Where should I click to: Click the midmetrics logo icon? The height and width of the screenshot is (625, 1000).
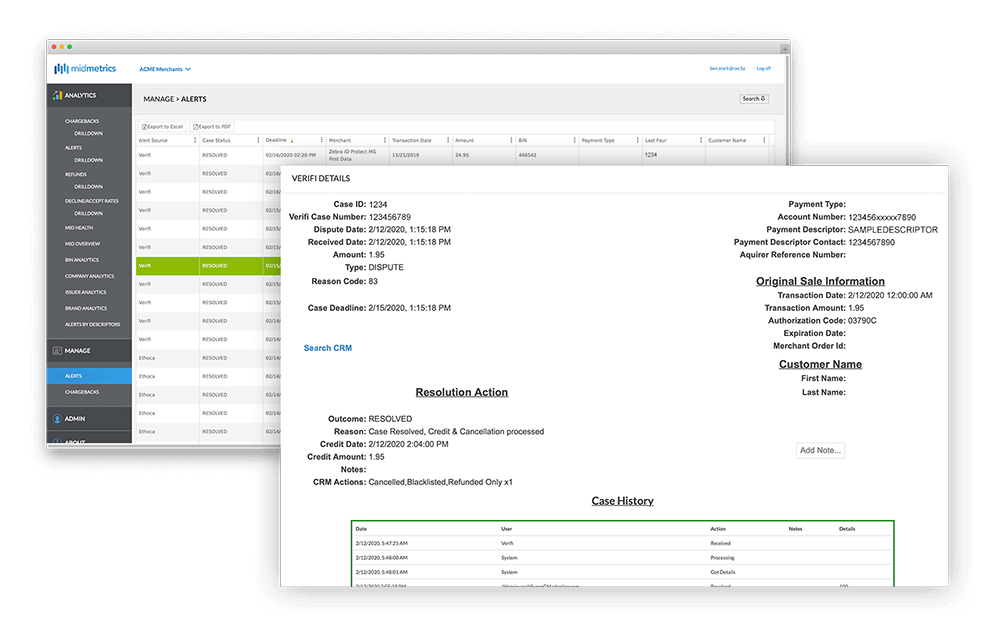tap(60, 69)
